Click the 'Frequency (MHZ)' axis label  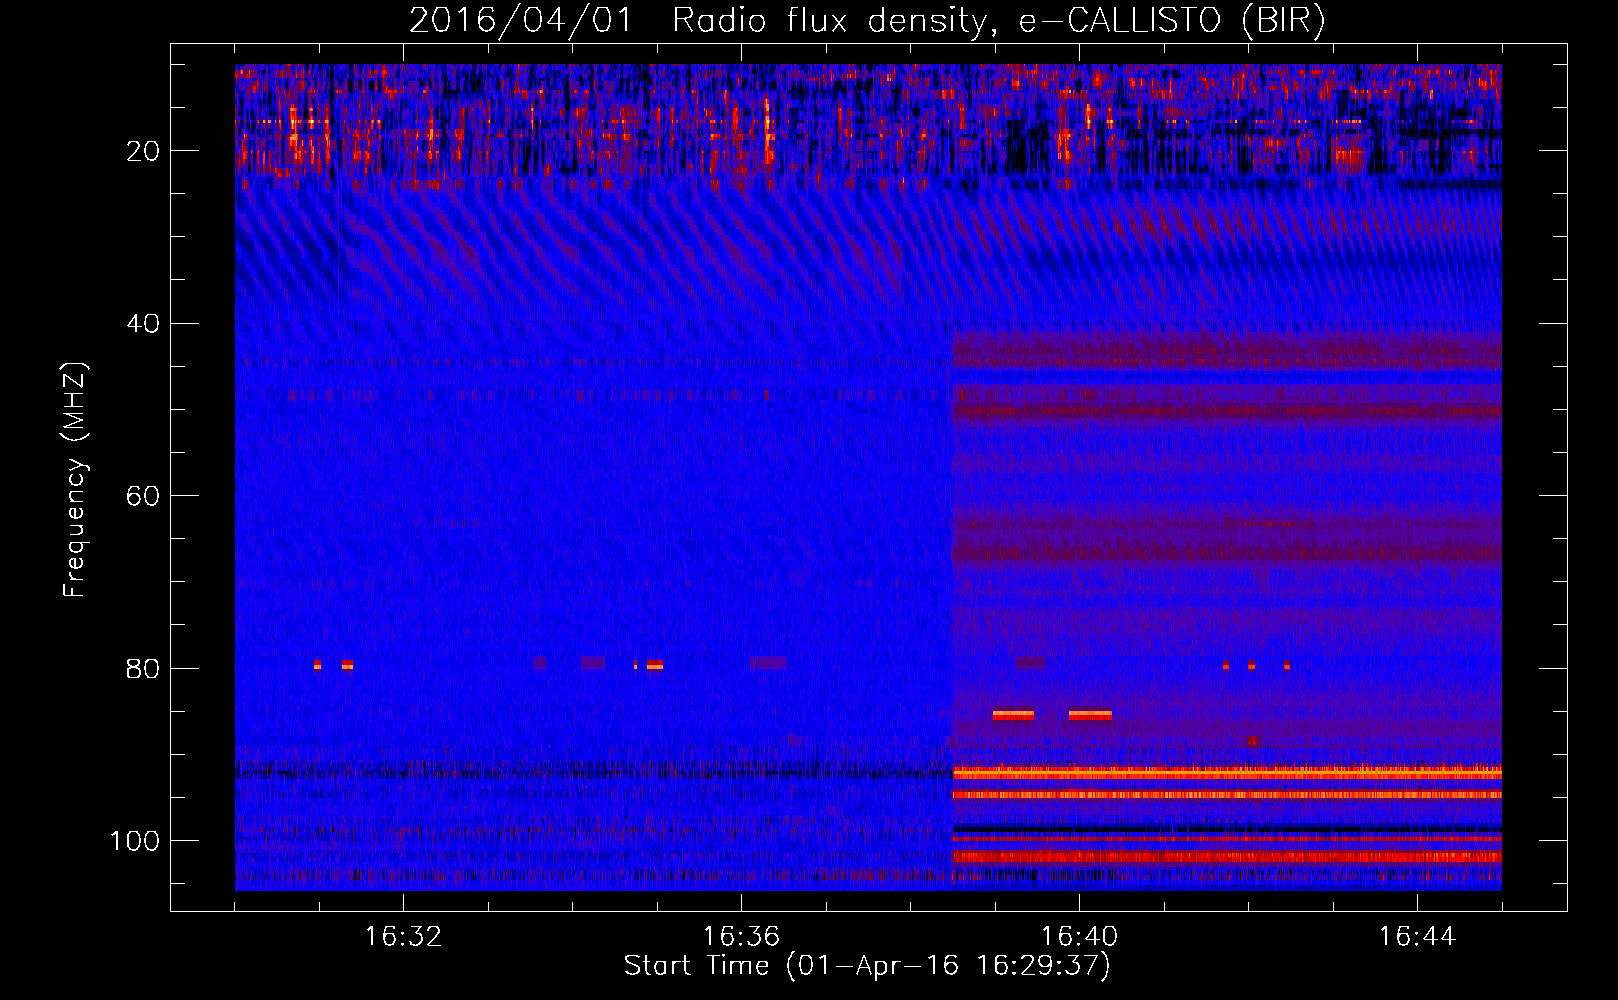[75, 480]
